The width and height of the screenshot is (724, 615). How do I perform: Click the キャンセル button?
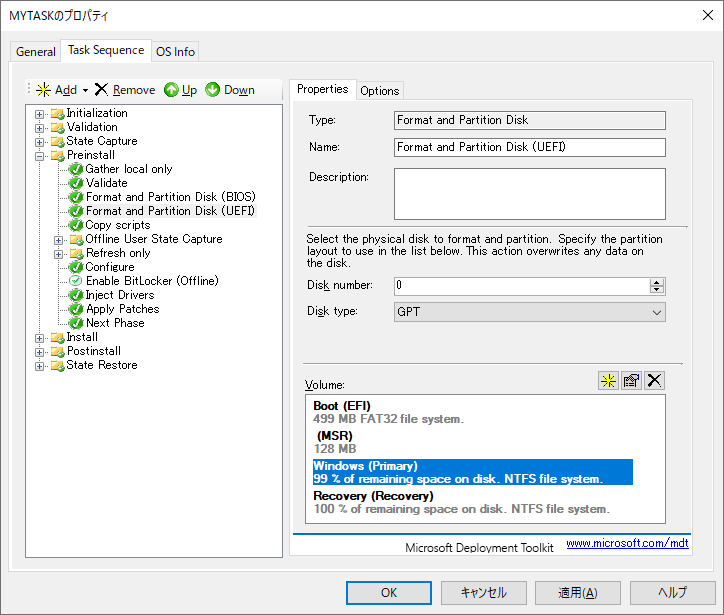tap(483, 593)
